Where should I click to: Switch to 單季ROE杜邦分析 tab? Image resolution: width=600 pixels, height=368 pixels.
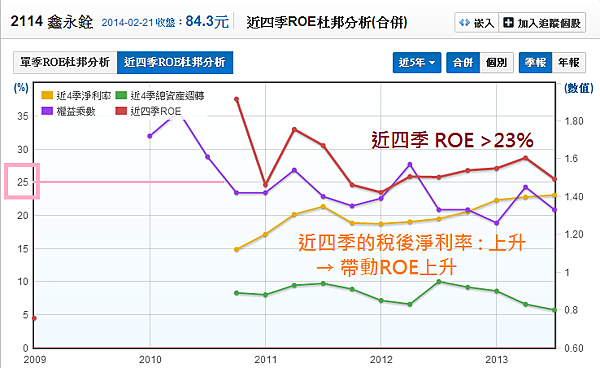pyautogui.click(x=65, y=62)
